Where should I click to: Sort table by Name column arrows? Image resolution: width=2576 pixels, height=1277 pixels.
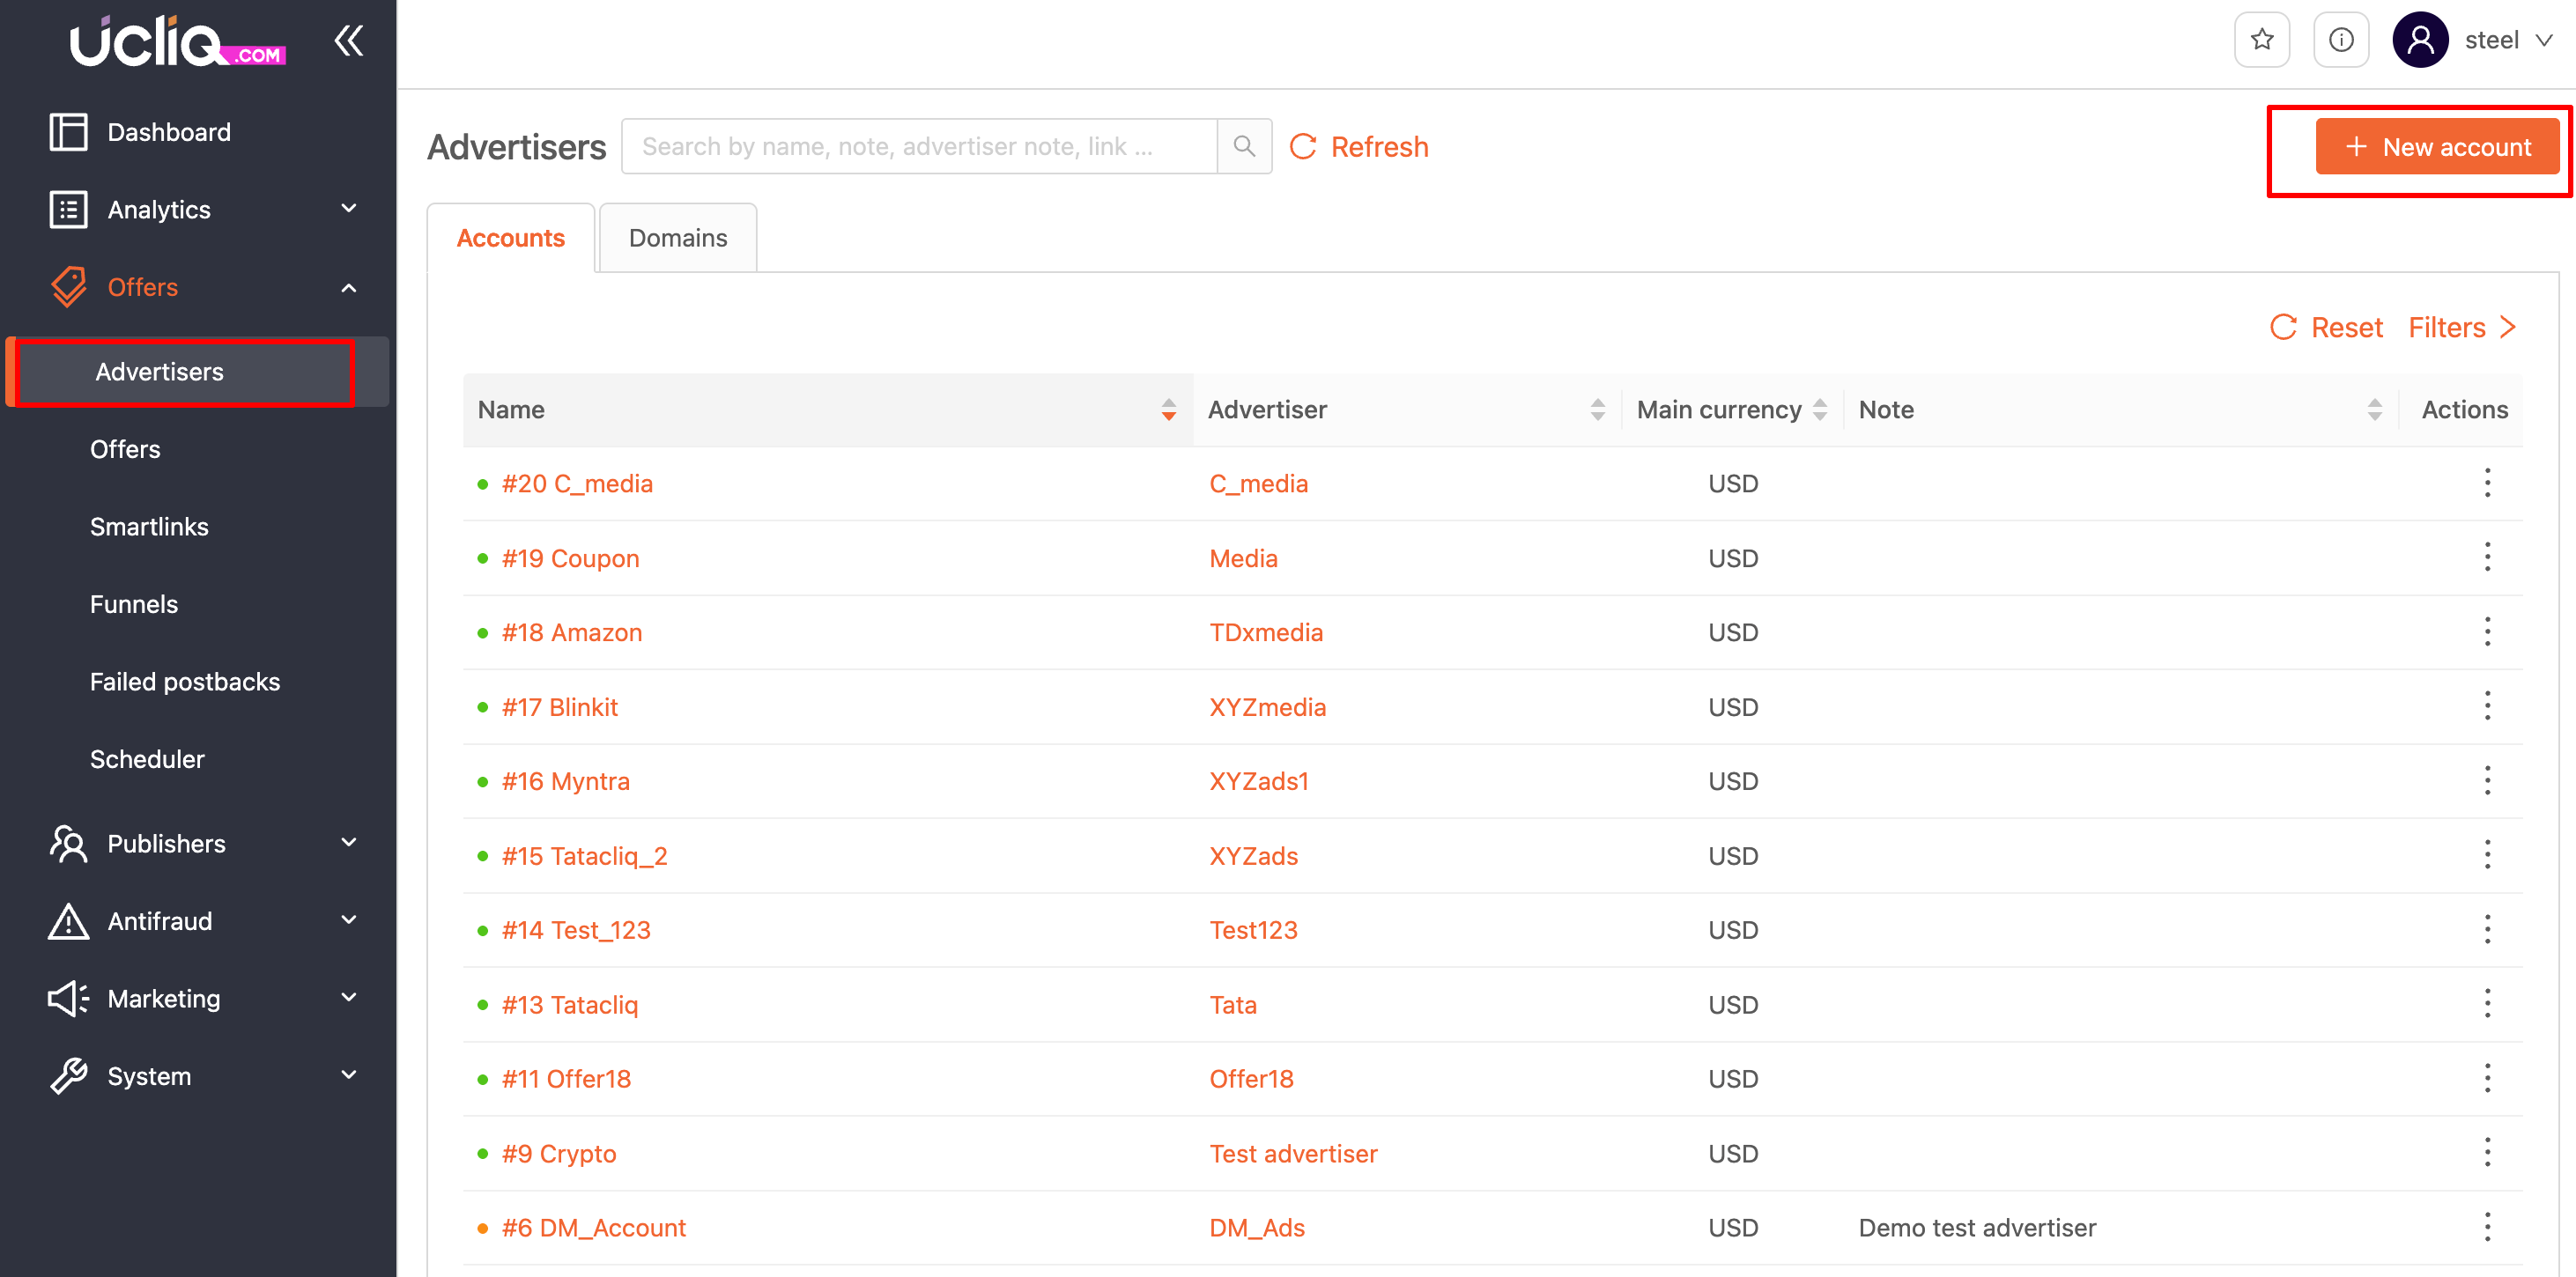click(x=1168, y=409)
